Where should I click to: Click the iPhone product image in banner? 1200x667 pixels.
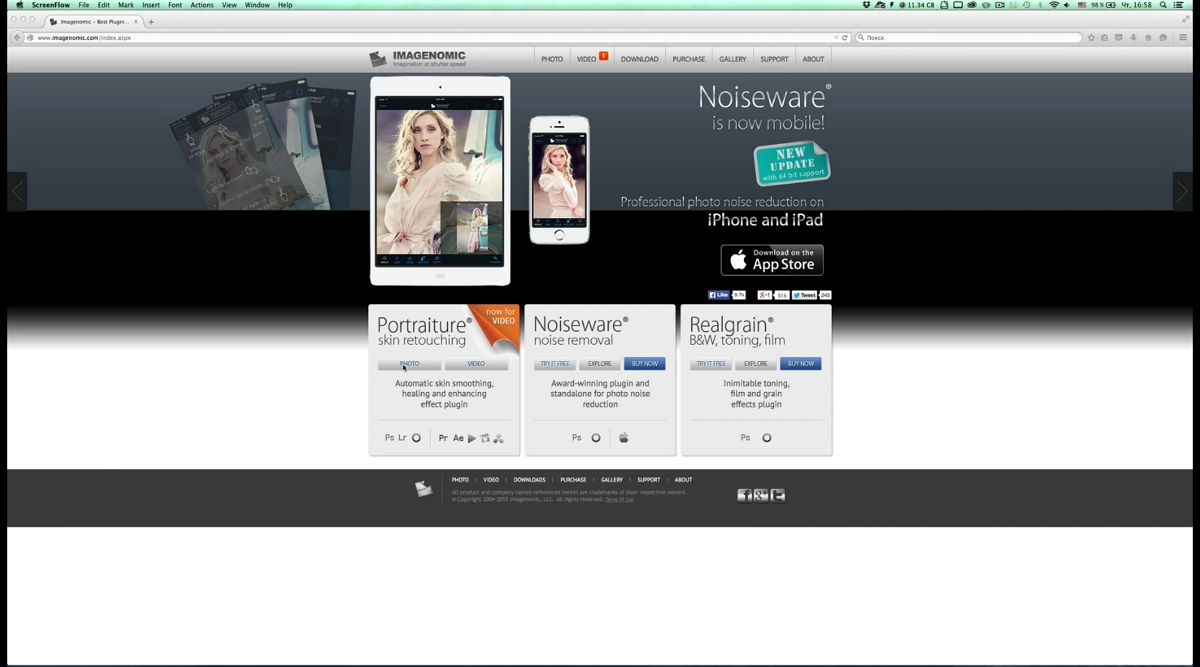559,180
